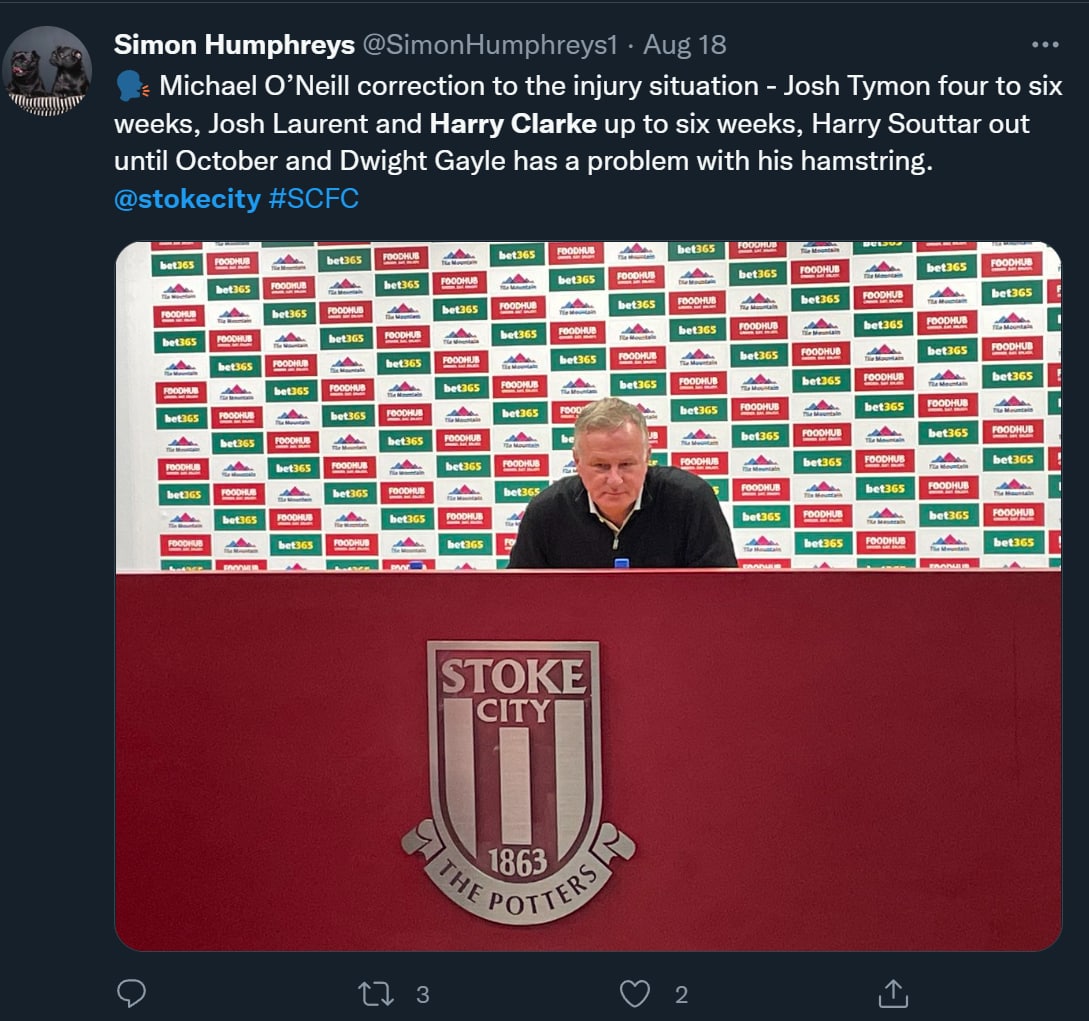Reply to Simon Humphreys' tweet
Viewport: 1089px width, 1021px height.
pyautogui.click(x=131, y=993)
